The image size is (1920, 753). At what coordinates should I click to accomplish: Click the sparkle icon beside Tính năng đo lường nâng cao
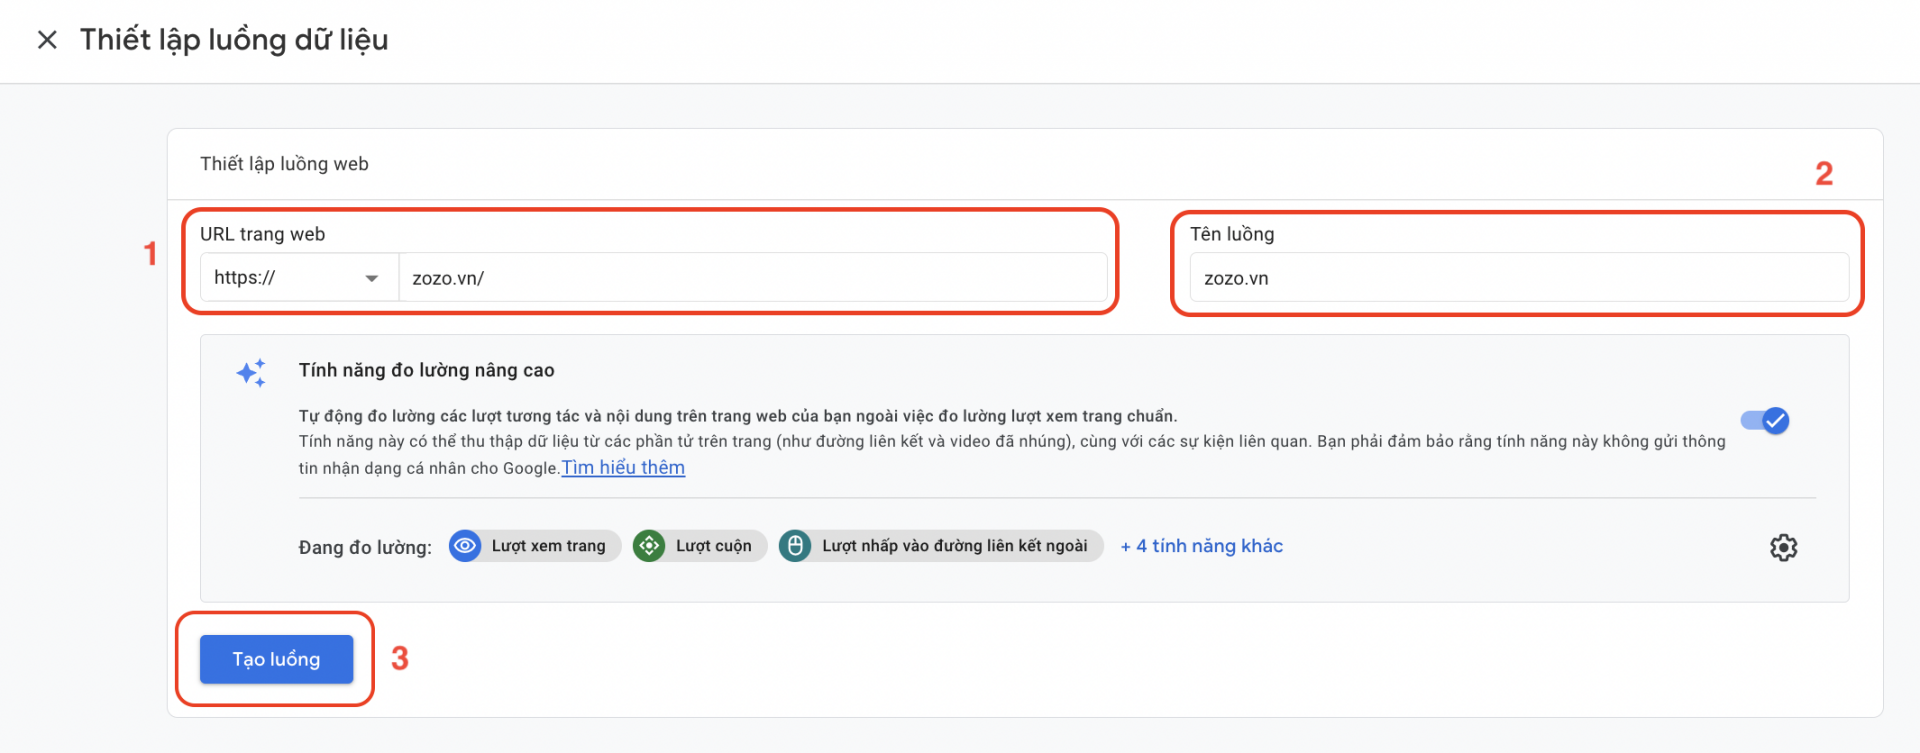pyautogui.click(x=251, y=373)
